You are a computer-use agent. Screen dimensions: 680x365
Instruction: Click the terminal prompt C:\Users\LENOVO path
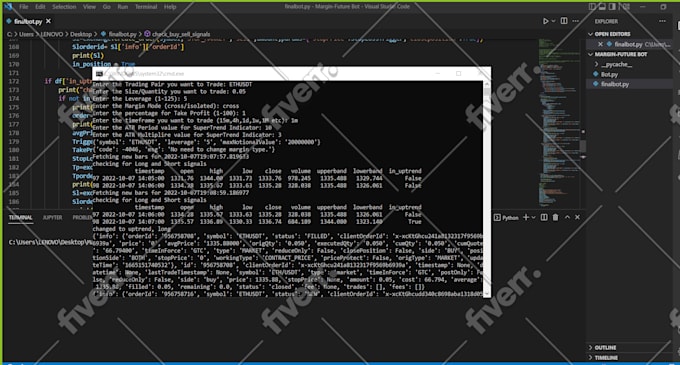click(50, 242)
